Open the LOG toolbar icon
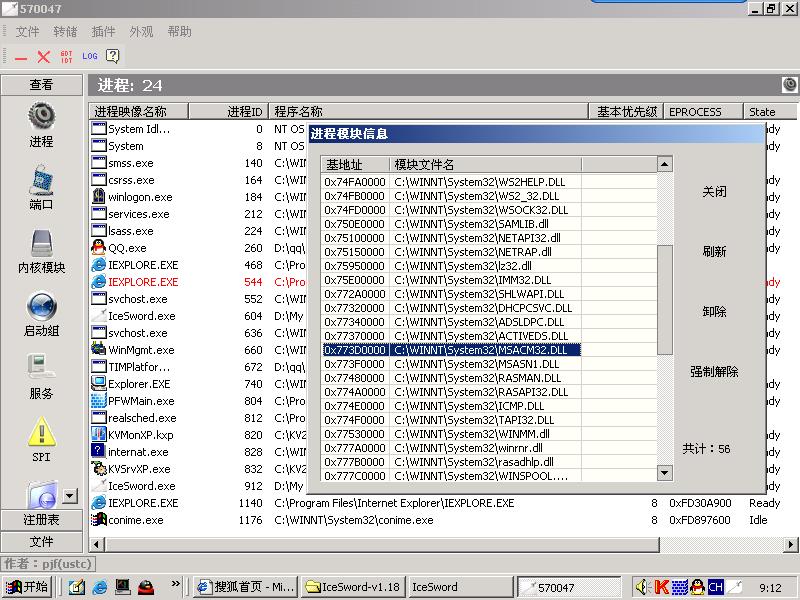 tap(90, 56)
